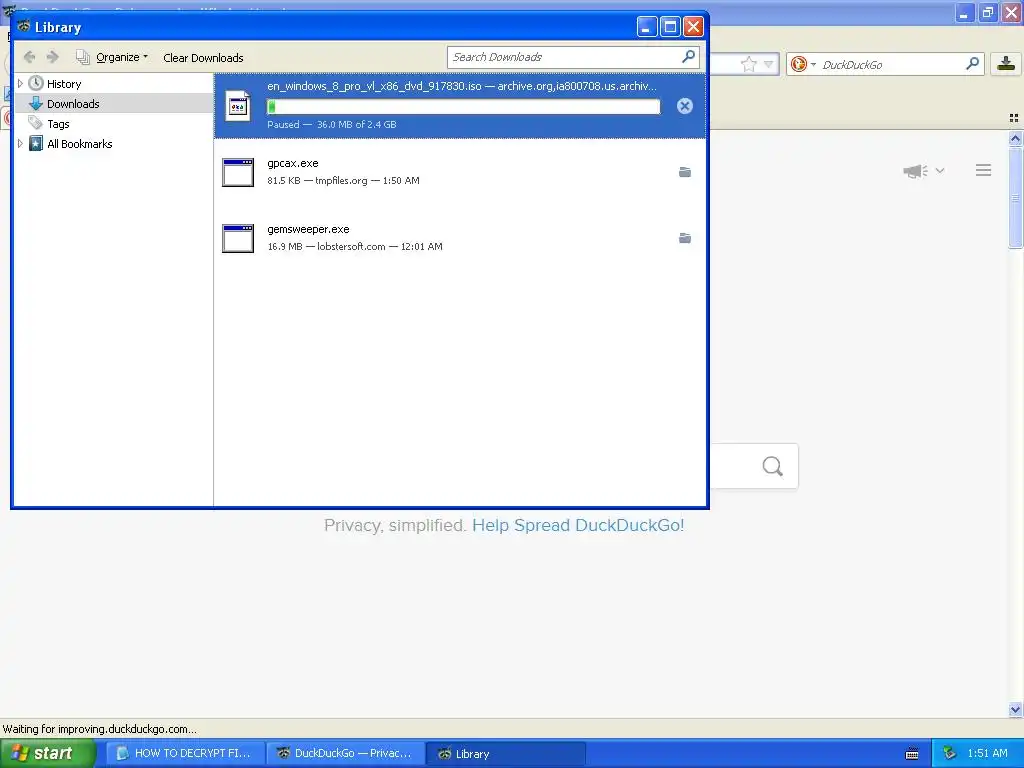Viewport: 1024px width, 768px height.
Task: Select the gpcax.exe download entry
Action: click(x=460, y=172)
